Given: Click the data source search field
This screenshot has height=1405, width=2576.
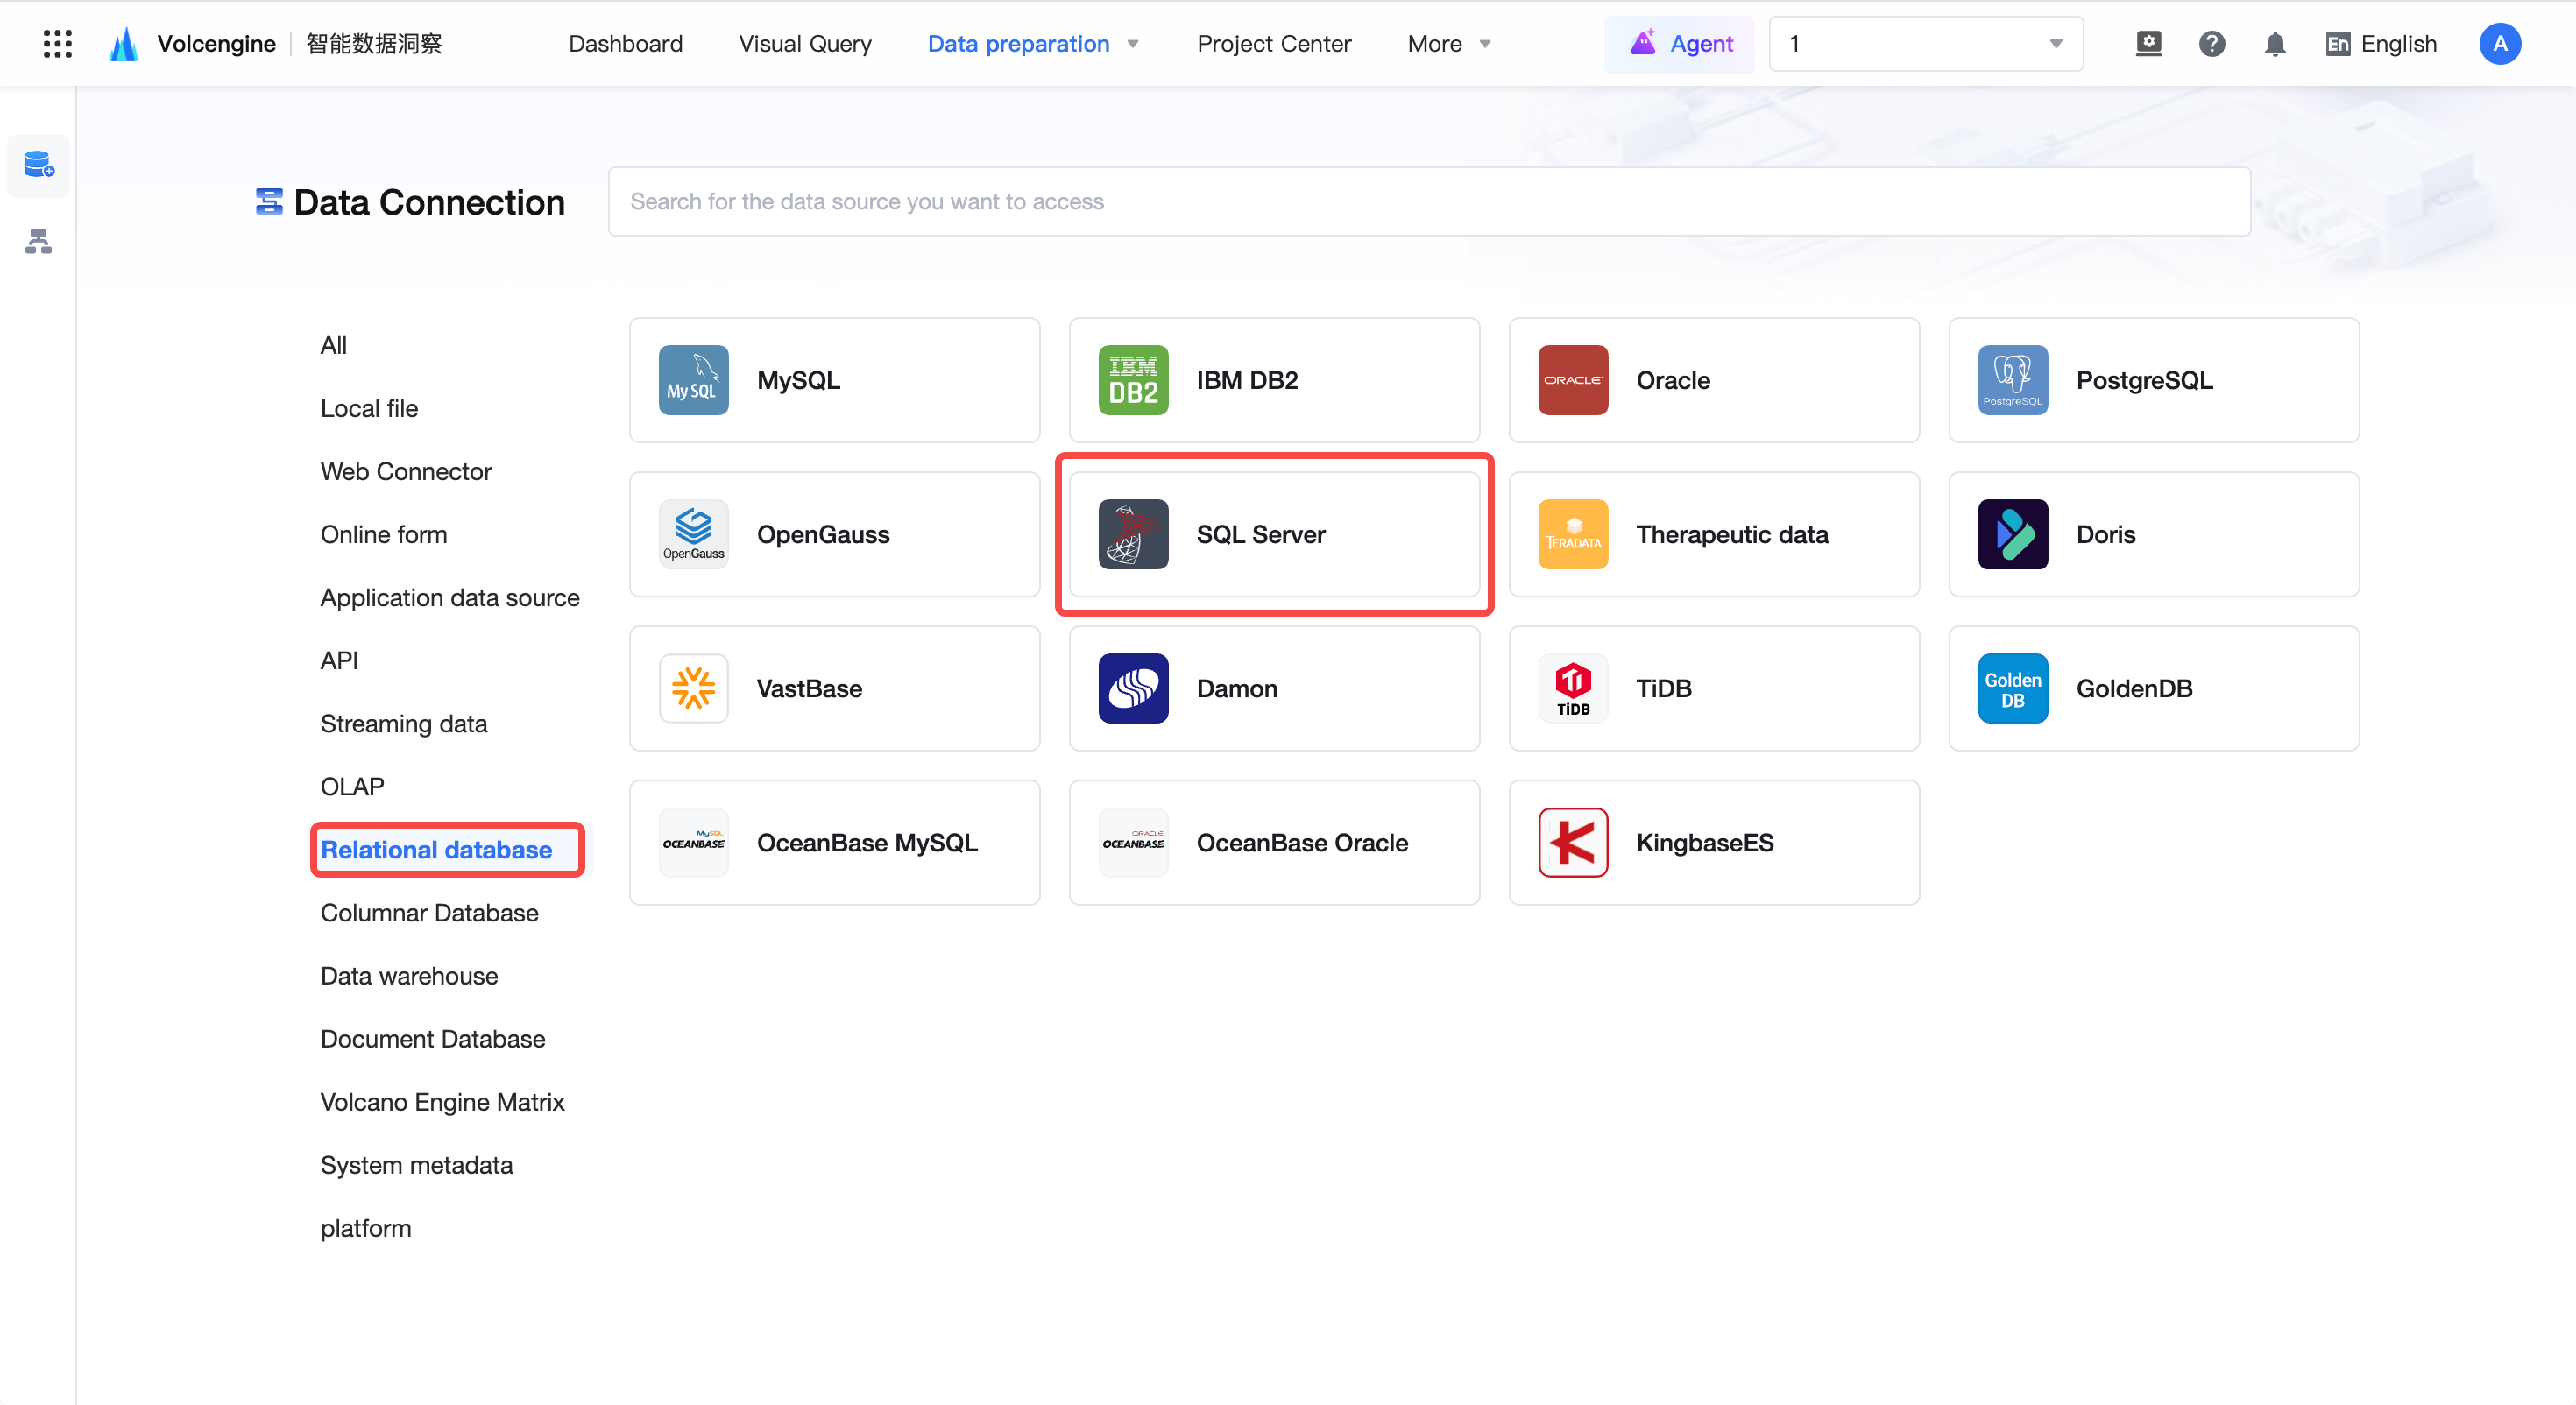Looking at the screenshot, I should [1428, 201].
